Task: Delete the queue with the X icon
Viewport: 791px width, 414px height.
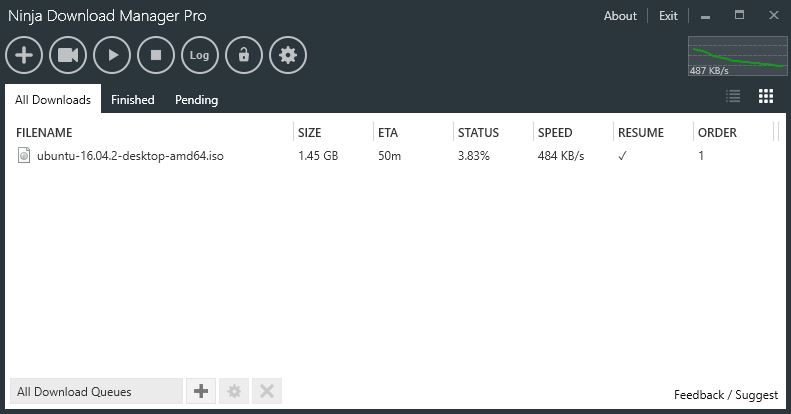Action: click(267, 391)
